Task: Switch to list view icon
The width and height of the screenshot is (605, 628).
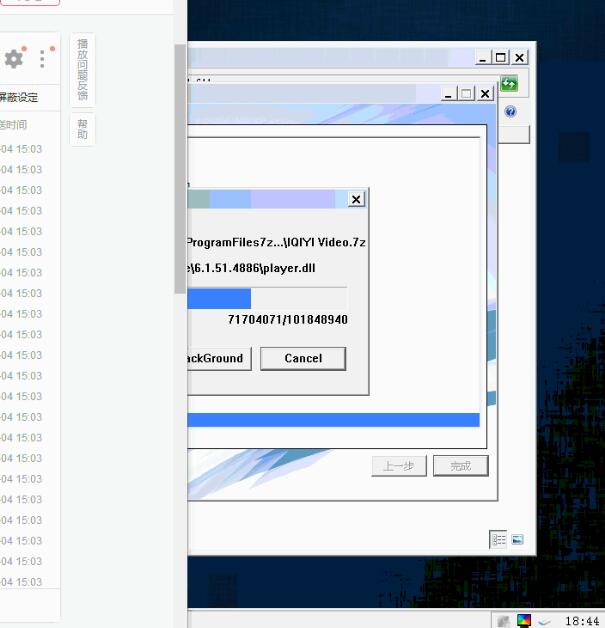Action: (498, 539)
